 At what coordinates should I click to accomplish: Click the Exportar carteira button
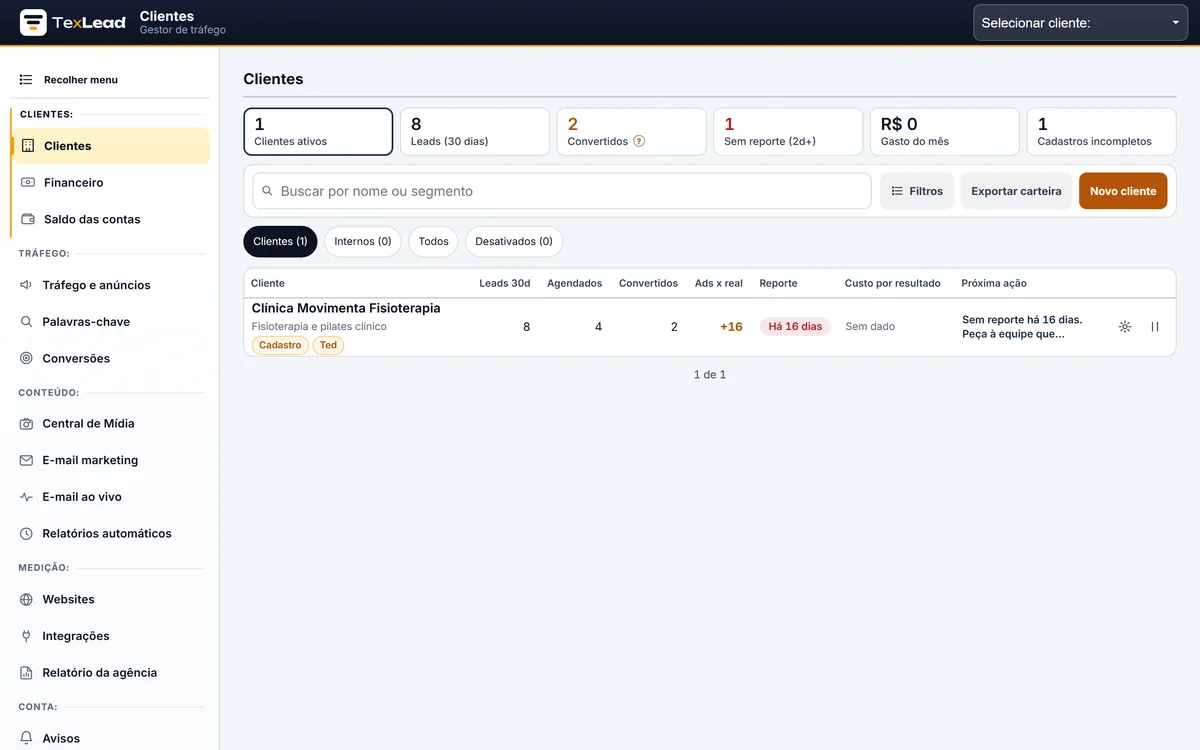(x=1016, y=191)
